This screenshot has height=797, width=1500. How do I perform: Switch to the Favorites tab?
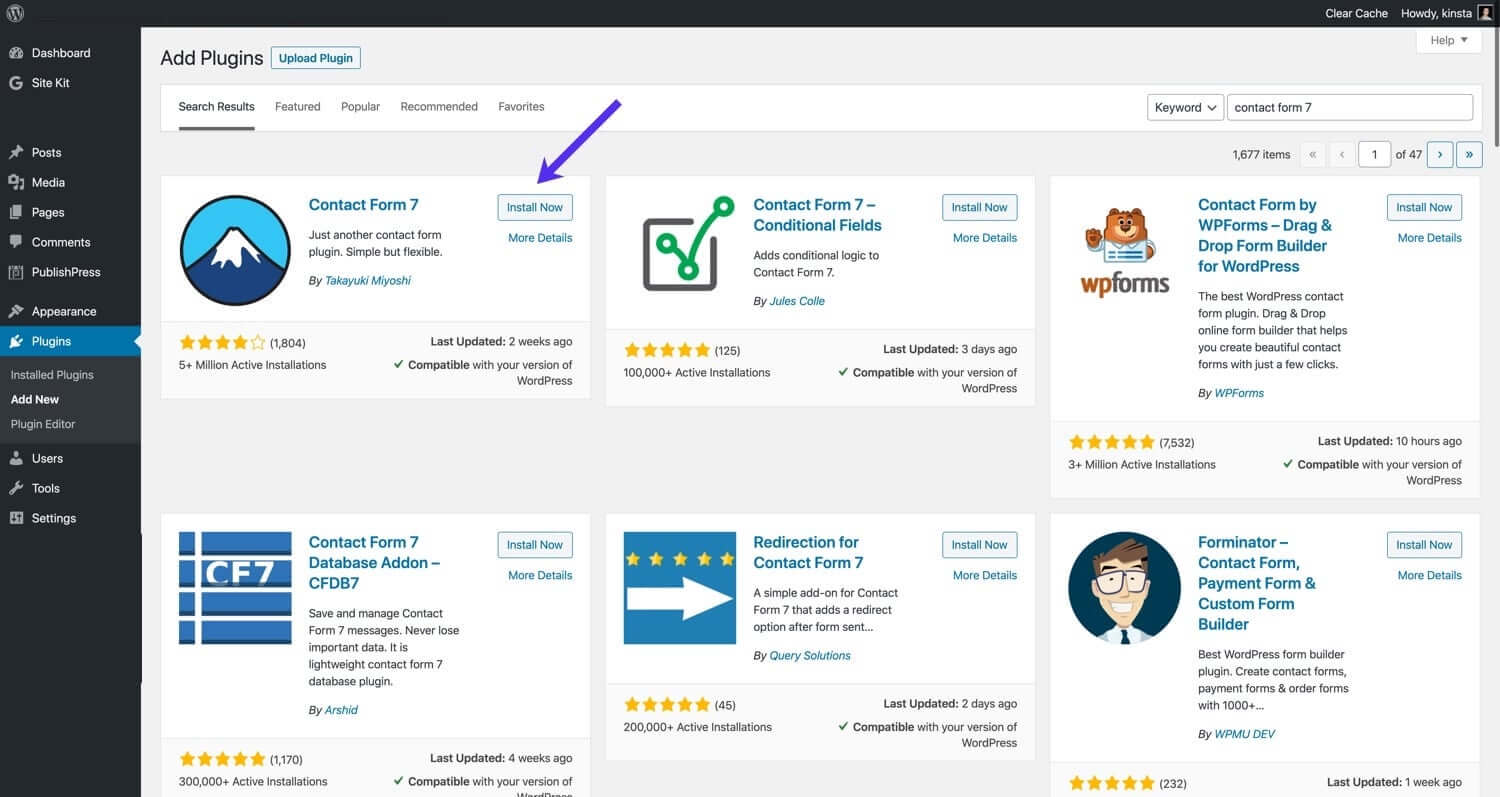521,107
